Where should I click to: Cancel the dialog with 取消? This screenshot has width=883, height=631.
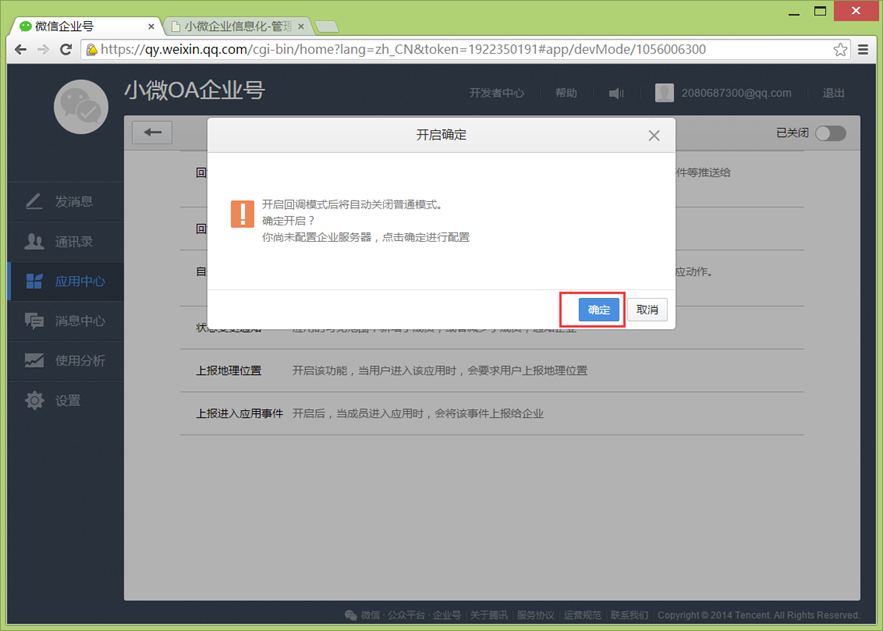[647, 310]
